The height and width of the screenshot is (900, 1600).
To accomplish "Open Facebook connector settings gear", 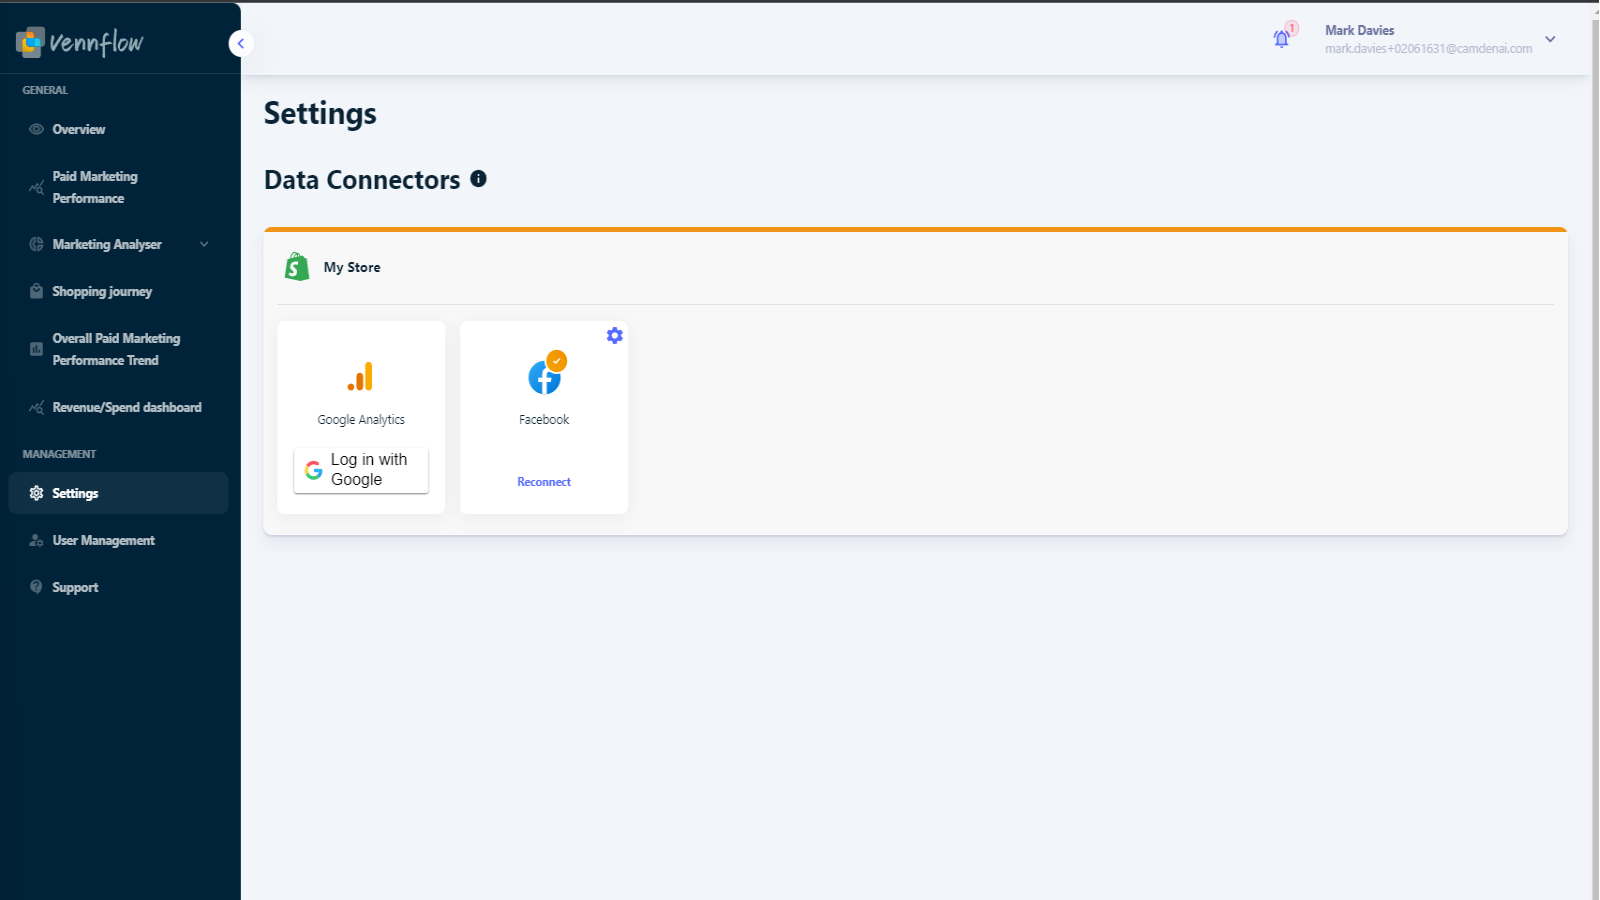I will tap(615, 336).
